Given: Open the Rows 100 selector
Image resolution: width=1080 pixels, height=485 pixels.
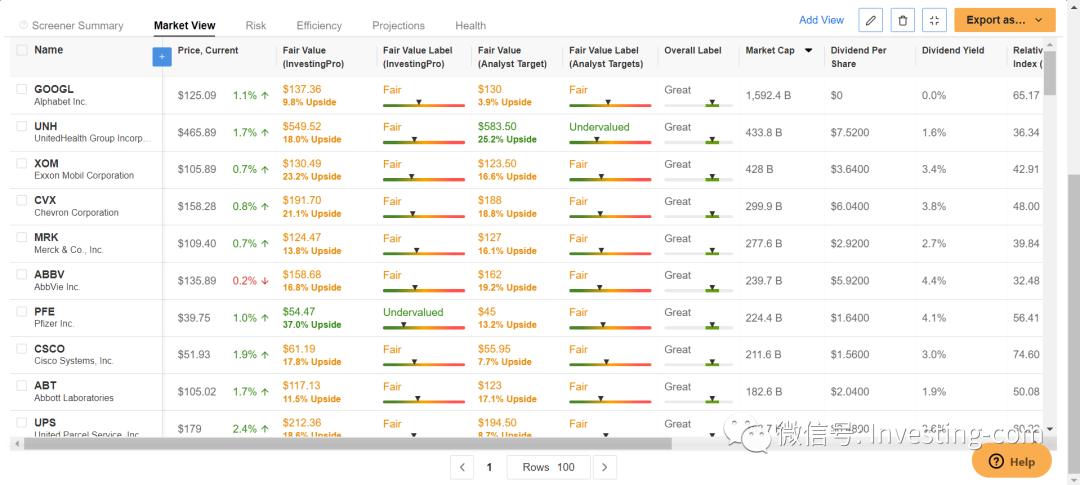Looking at the screenshot, I should tap(548, 467).
